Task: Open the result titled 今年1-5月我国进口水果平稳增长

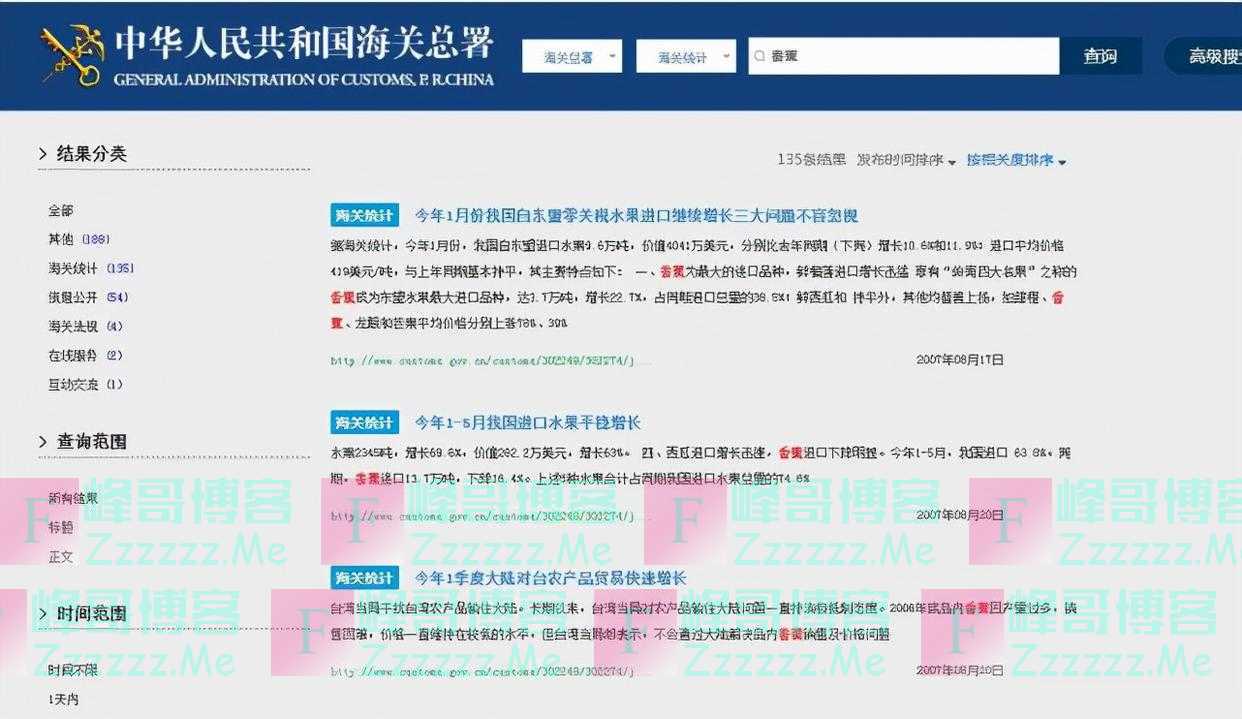Action: coord(527,422)
